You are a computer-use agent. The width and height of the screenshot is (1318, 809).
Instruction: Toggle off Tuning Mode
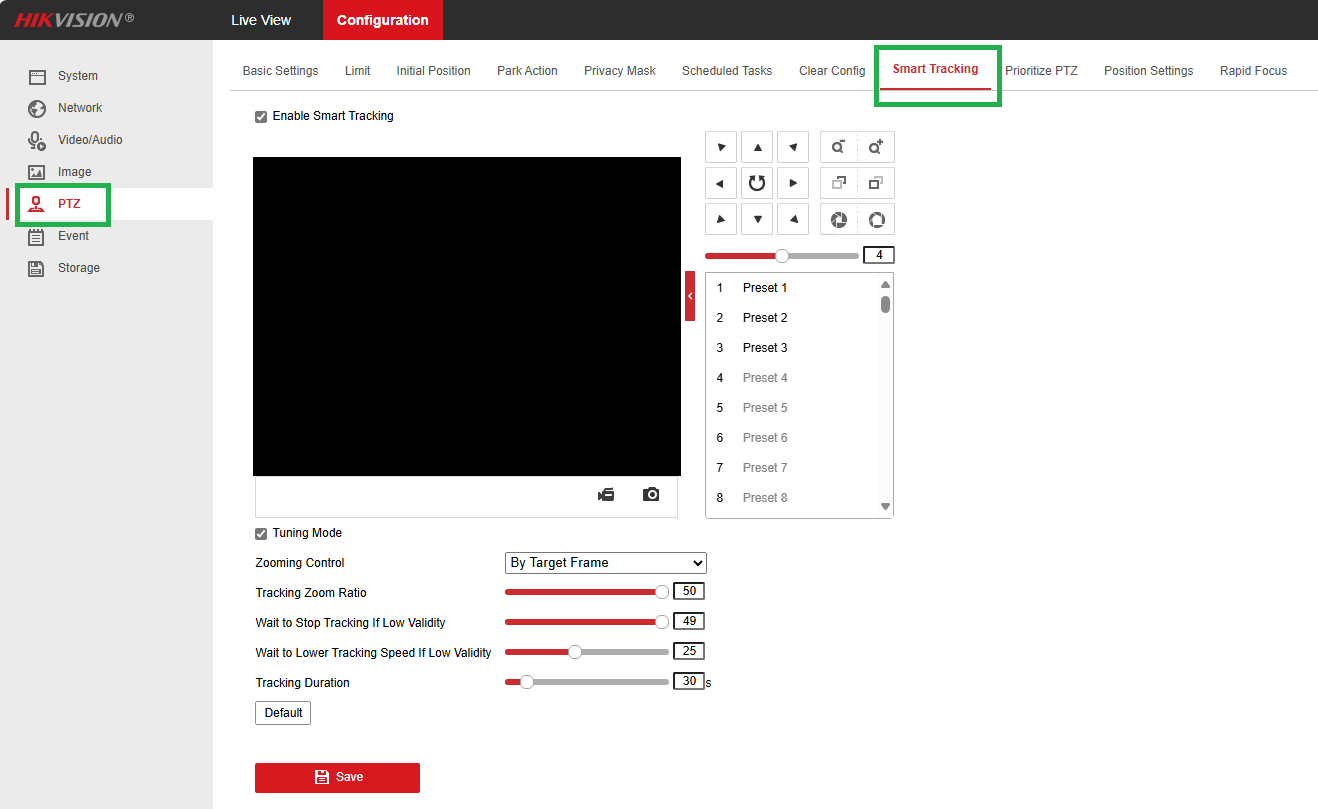[x=260, y=533]
